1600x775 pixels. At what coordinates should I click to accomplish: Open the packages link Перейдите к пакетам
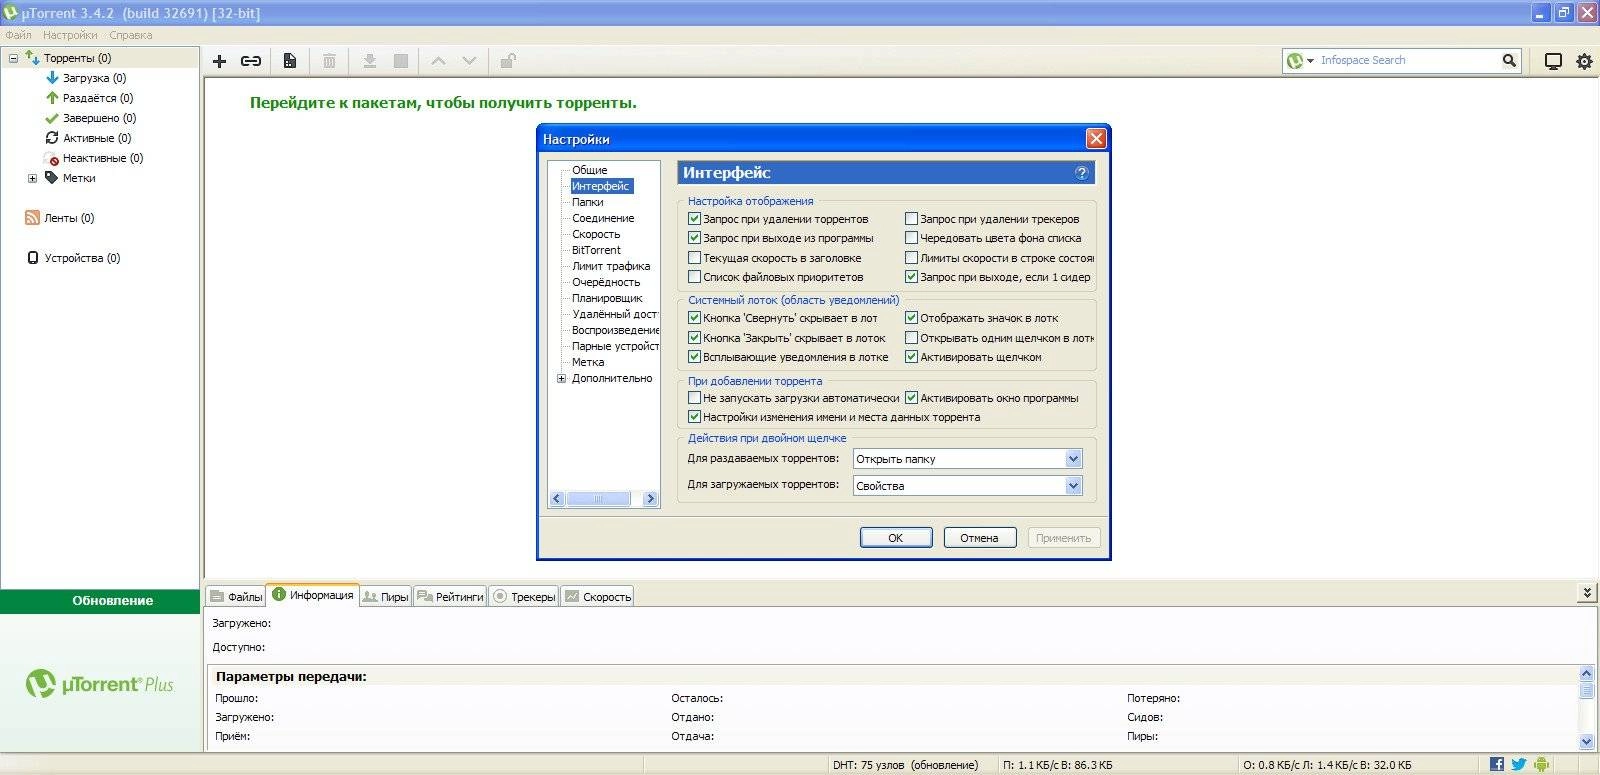[x=443, y=103]
